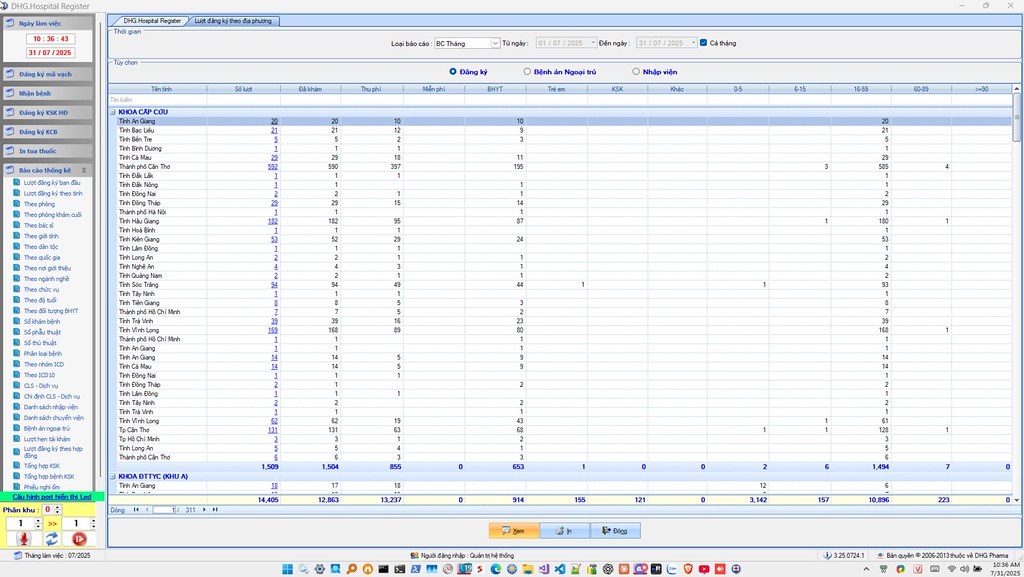This screenshot has width=1024, height=577.
Task: Click the Đăng ký mã vạch panel icon
Action: 10,74
